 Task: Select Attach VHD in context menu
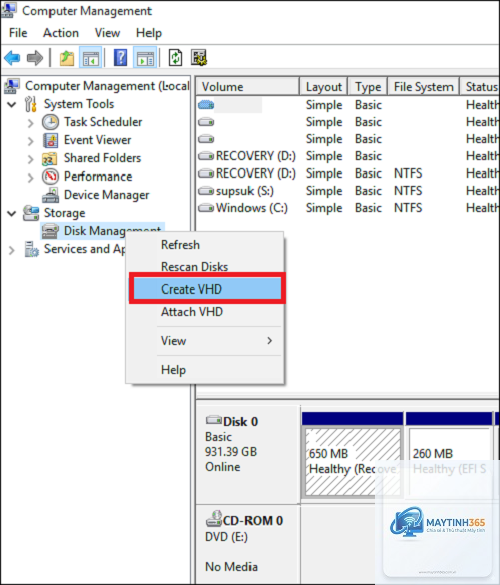(x=205, y=312)
